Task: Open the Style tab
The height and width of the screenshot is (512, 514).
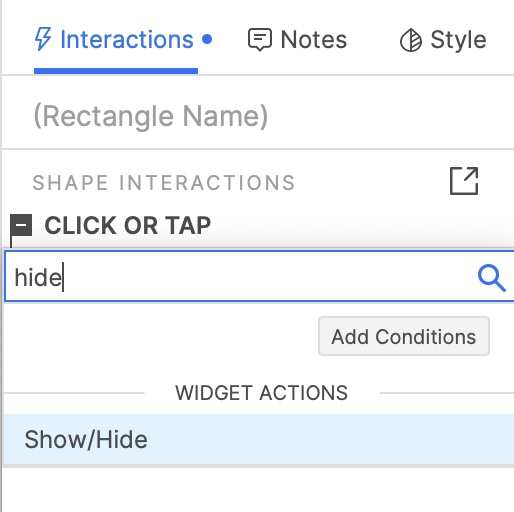Action: [443, 40]
